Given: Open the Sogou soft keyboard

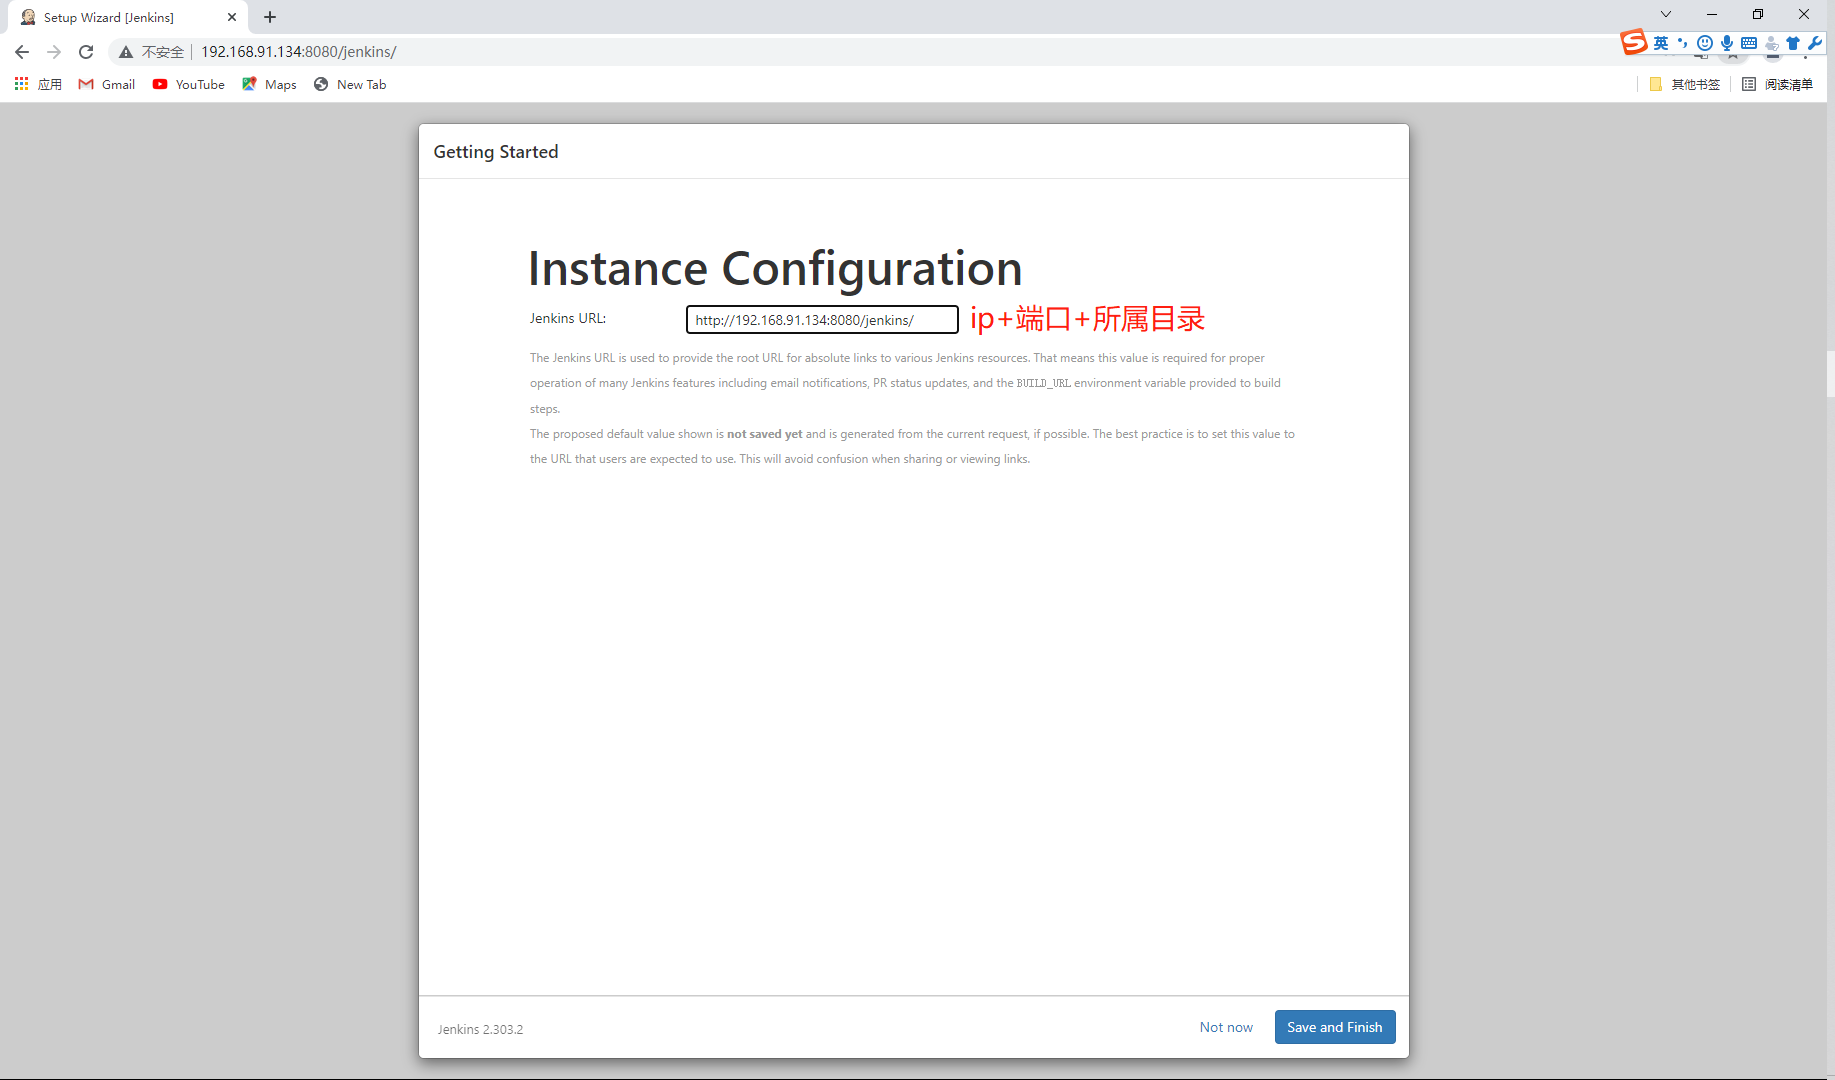Looking at the screenshot, I should [x=1749, y=42].
